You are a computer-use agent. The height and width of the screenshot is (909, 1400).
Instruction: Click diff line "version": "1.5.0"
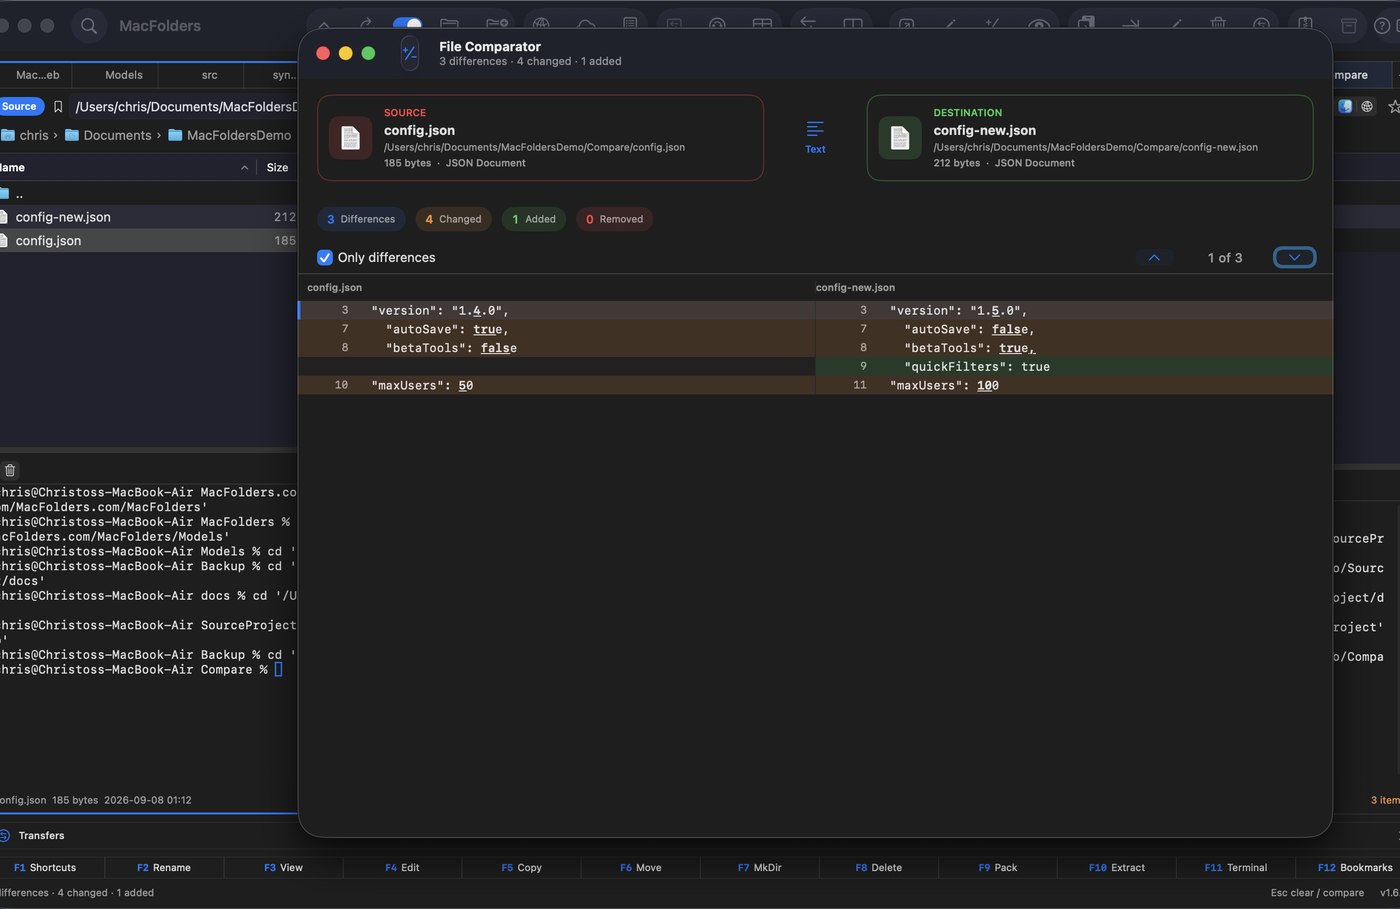(1074, 311)
